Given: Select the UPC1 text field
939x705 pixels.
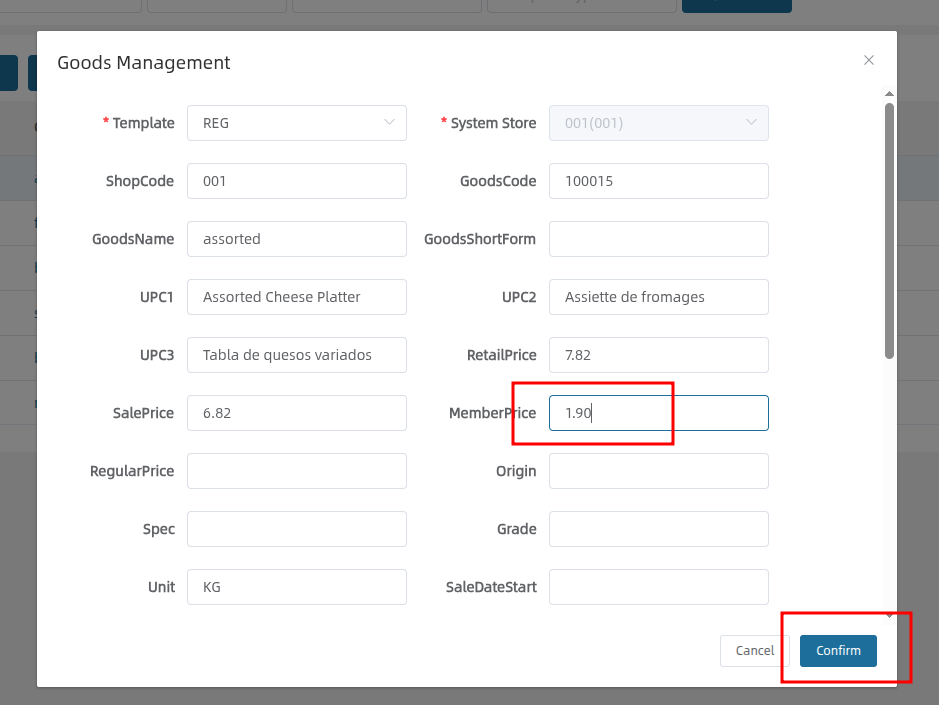Looking at the screenshot, I should click(296, 297).
